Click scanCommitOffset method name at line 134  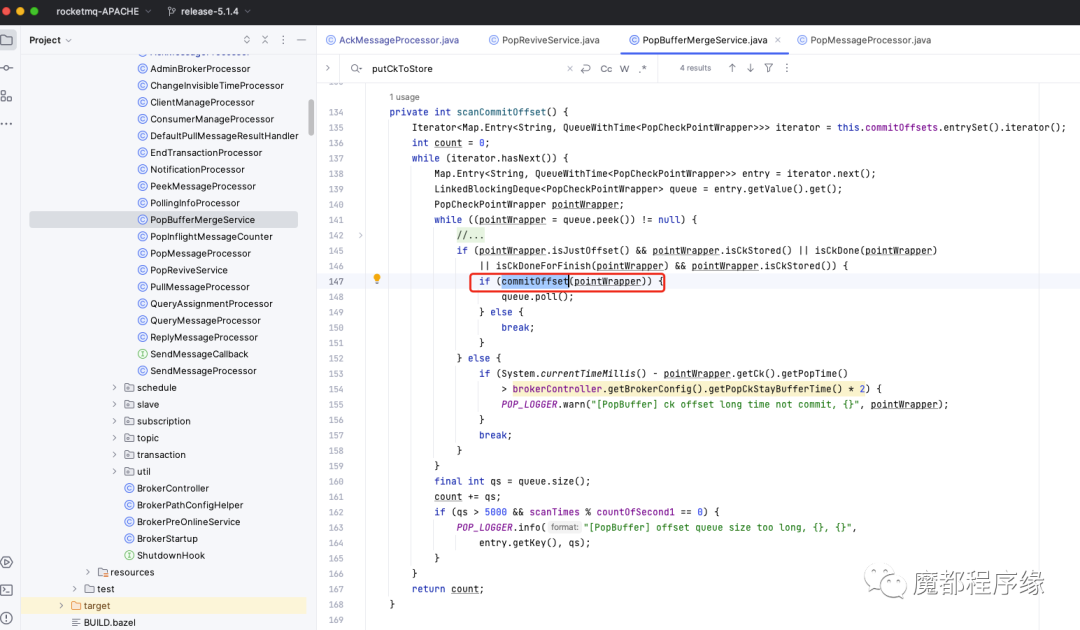pyautogui.click(x=501, y=112)
